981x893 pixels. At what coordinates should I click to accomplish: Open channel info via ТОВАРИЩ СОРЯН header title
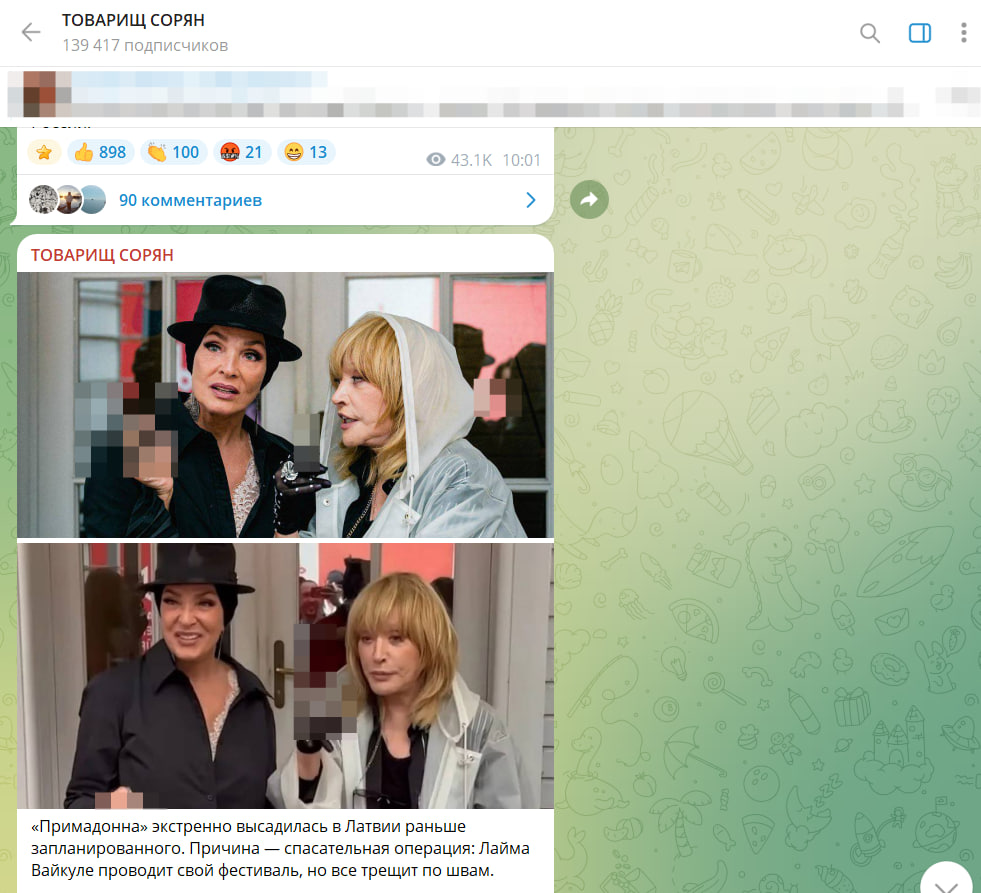tap(133, 20)
